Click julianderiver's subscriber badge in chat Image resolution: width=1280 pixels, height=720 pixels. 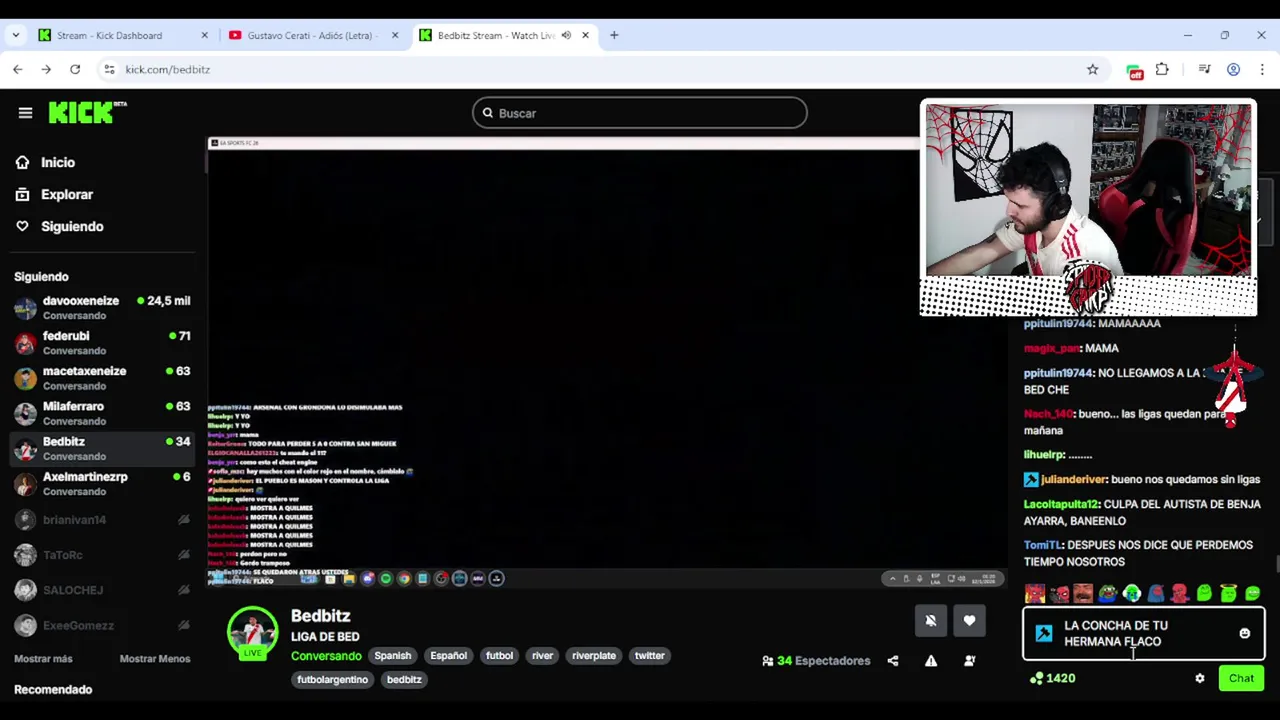1031,480
